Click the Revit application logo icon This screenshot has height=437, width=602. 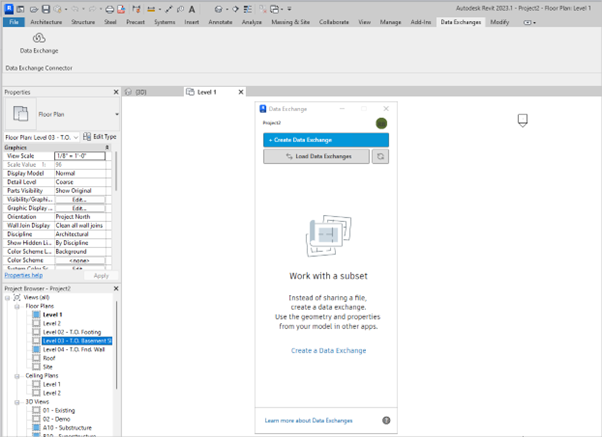[x=8, y=9]
